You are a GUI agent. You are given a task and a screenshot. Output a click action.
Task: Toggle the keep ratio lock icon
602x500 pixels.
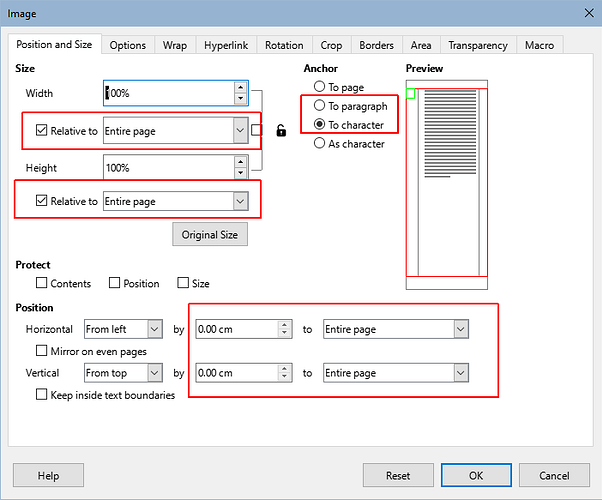point(281,131)
